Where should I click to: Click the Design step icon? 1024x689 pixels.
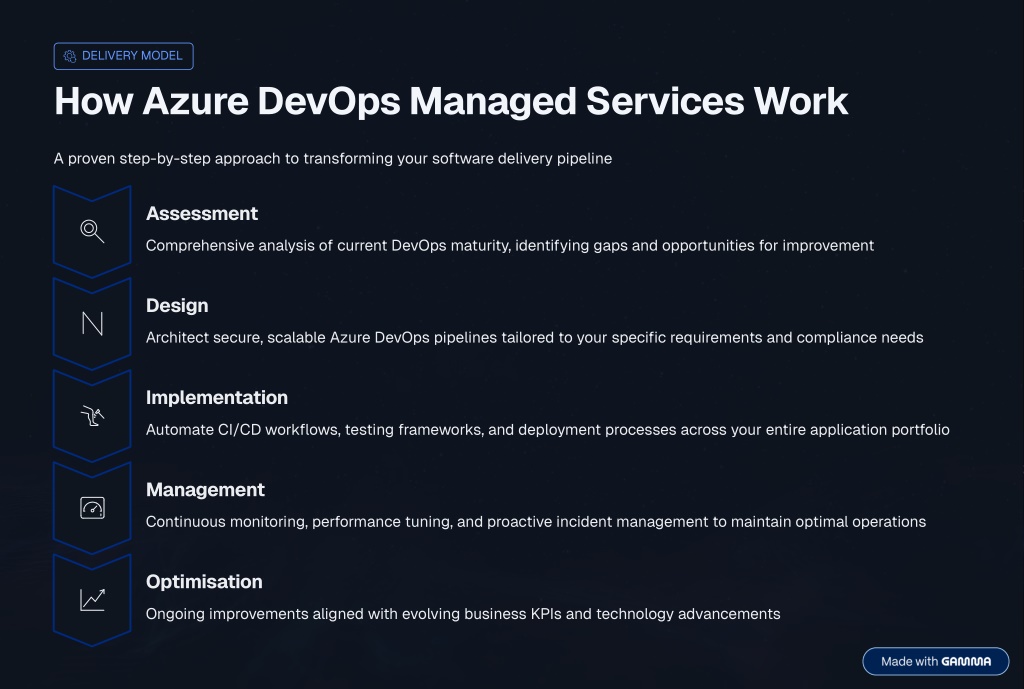92,323
